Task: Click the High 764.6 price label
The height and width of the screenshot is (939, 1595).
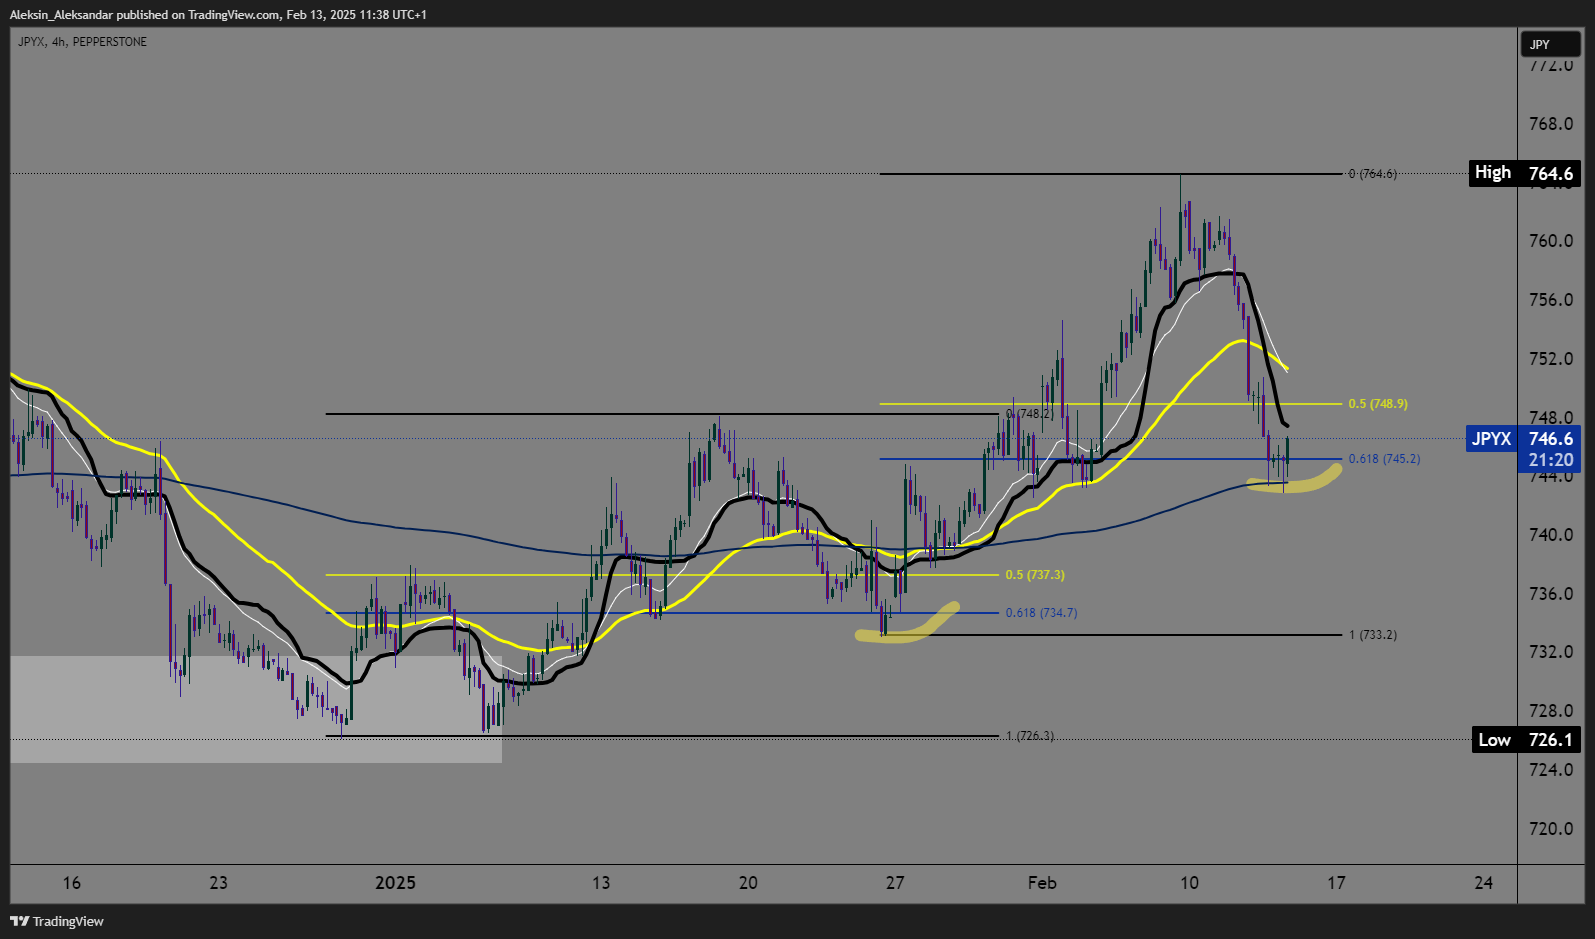Action: tap(1523, 173)
